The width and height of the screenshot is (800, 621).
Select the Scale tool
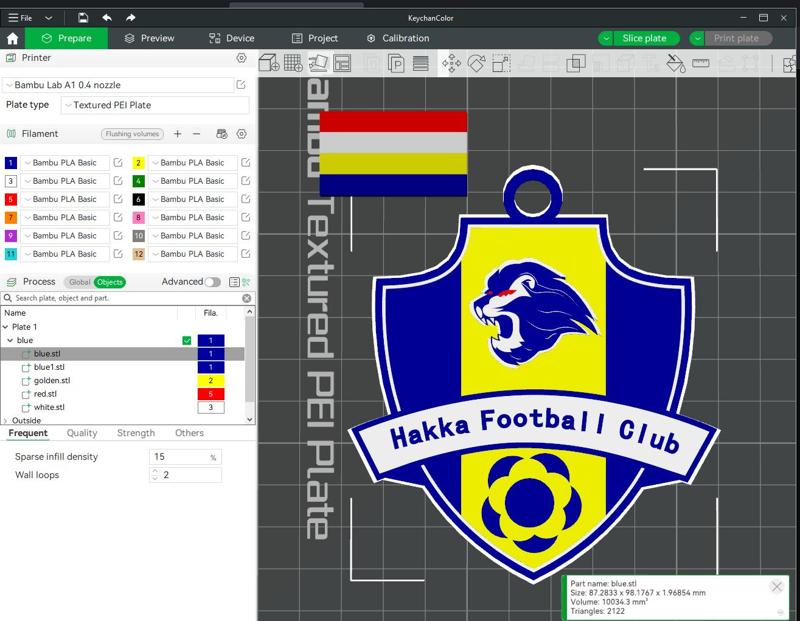tap(501, 63)
